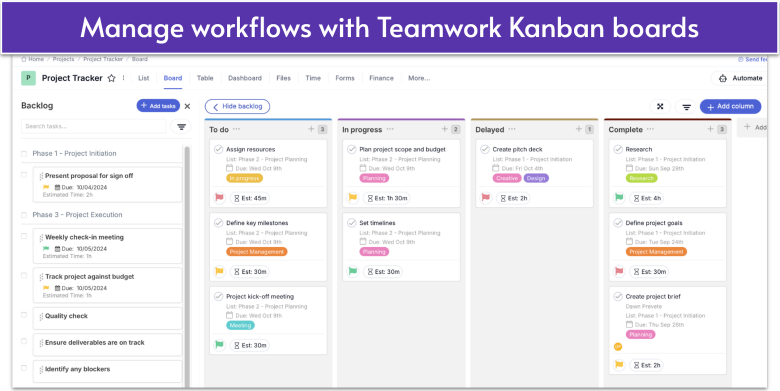This screenshot has width=780, height=391.
Task: Go to Projects in breadcrumb
Action: (63, 59)
